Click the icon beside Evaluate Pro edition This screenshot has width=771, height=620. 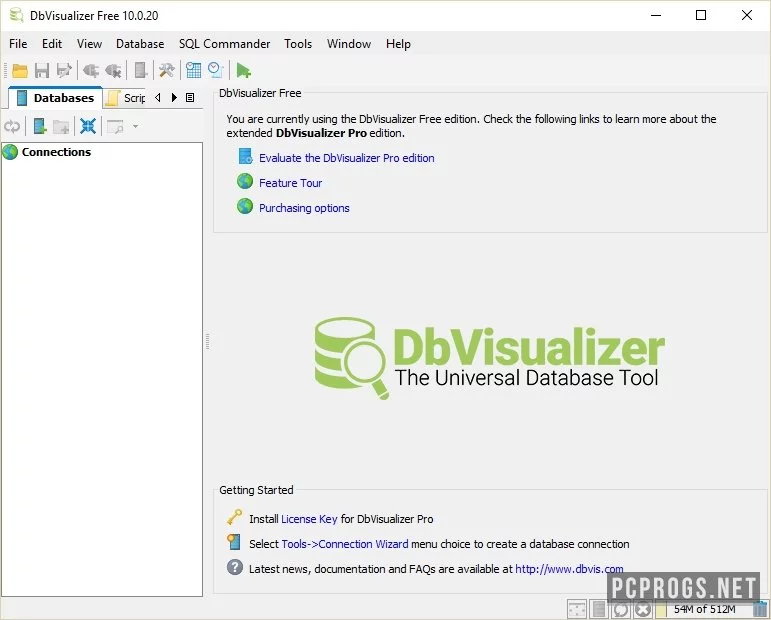coord(245,156)
